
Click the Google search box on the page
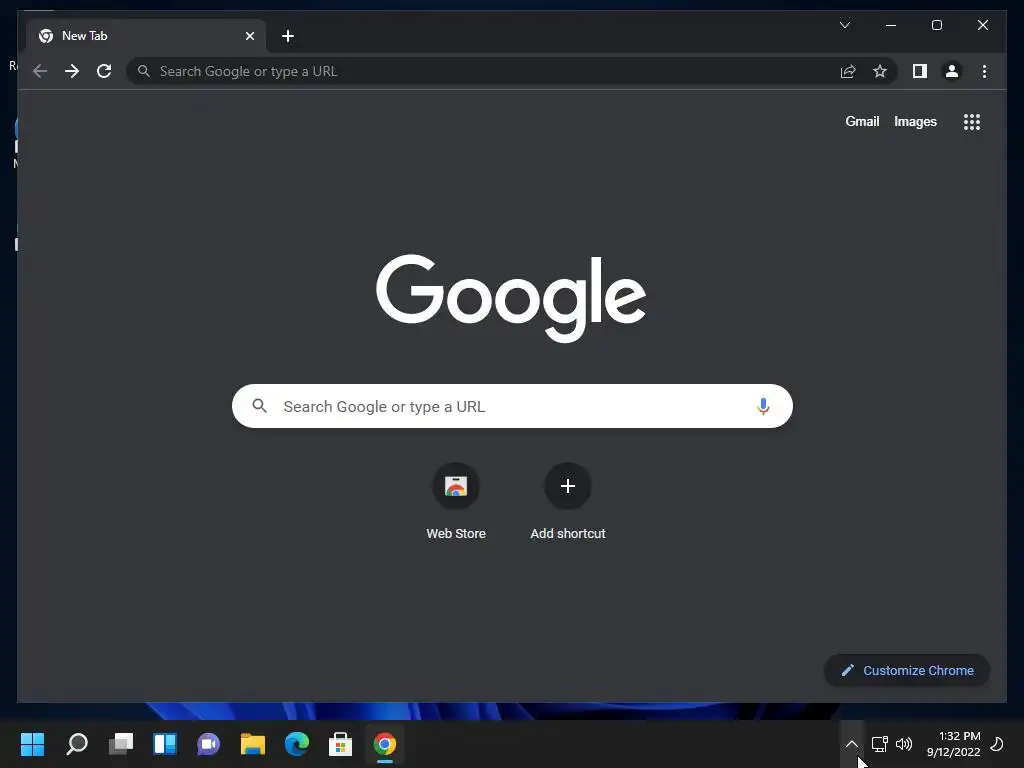pos(512,406)
